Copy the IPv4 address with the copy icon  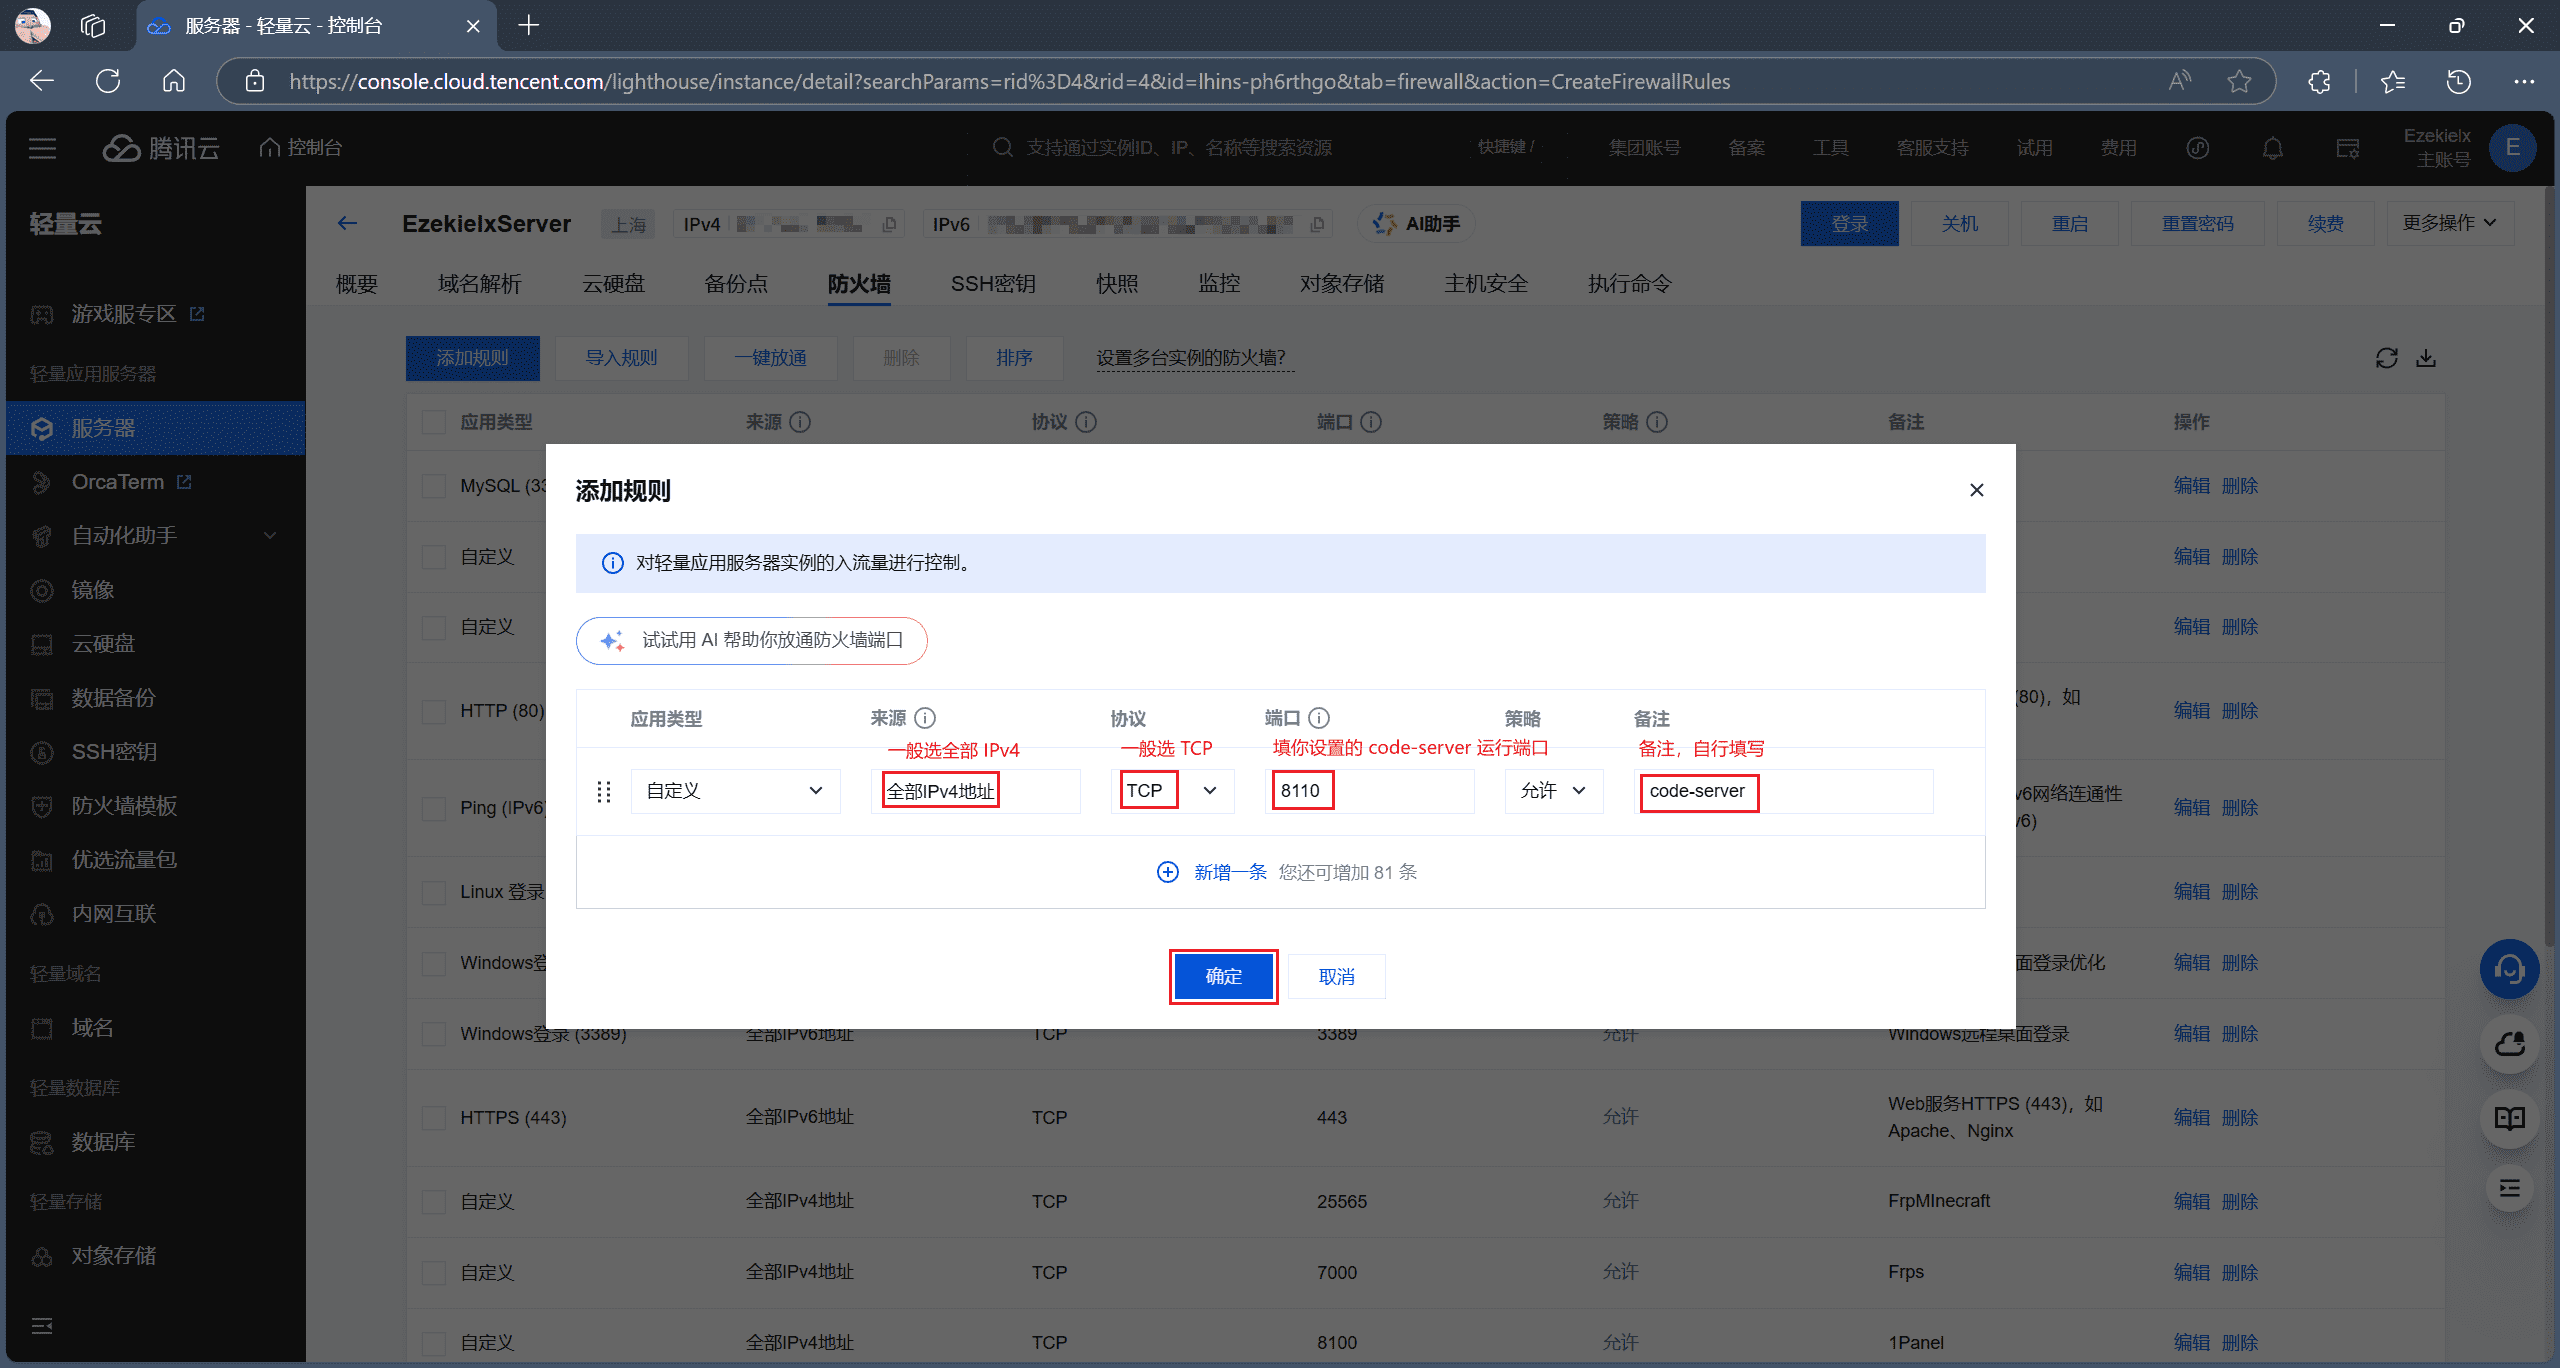click(889, 224)
